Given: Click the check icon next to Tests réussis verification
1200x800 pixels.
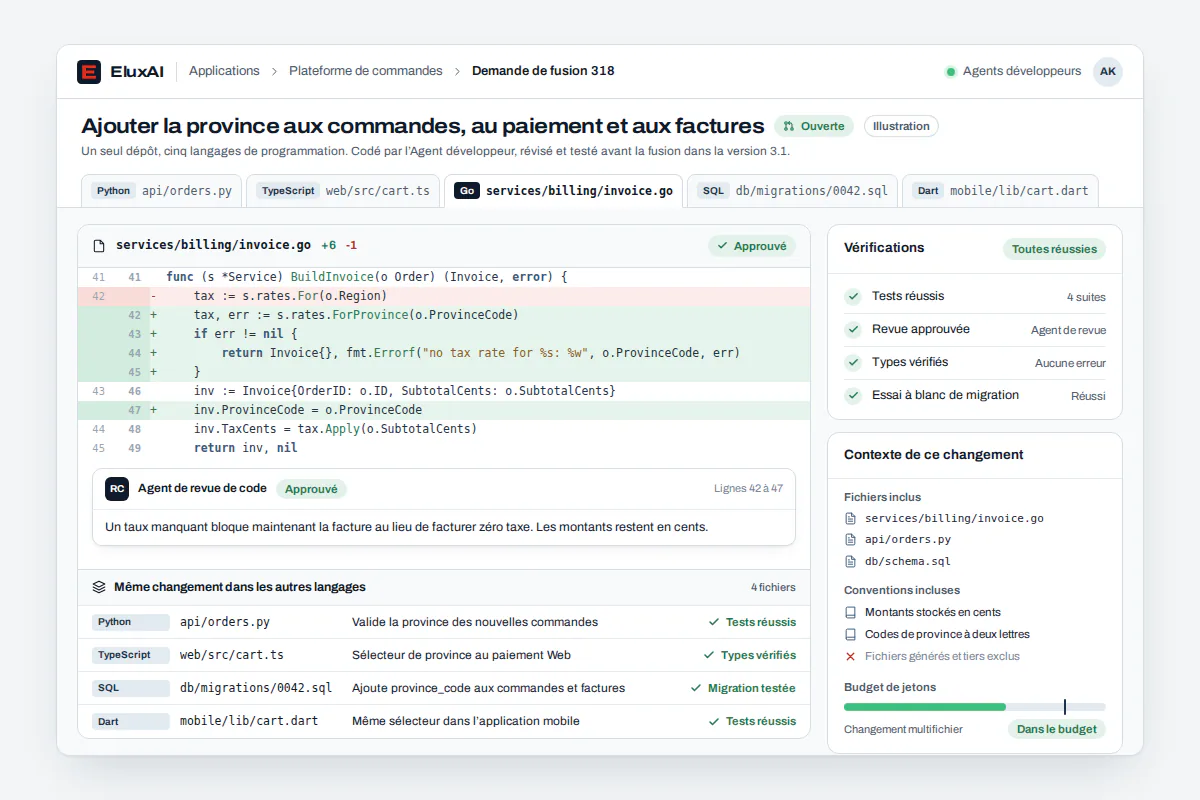Looking at the screenshot, I should [x=853, y=296].
